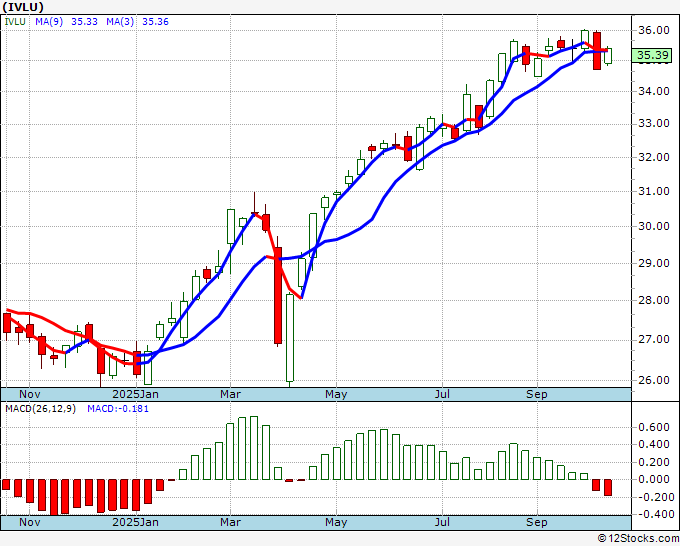Select the 29.00 price axis label
Screen dimensions: 680x546
(x=653, y=263)
